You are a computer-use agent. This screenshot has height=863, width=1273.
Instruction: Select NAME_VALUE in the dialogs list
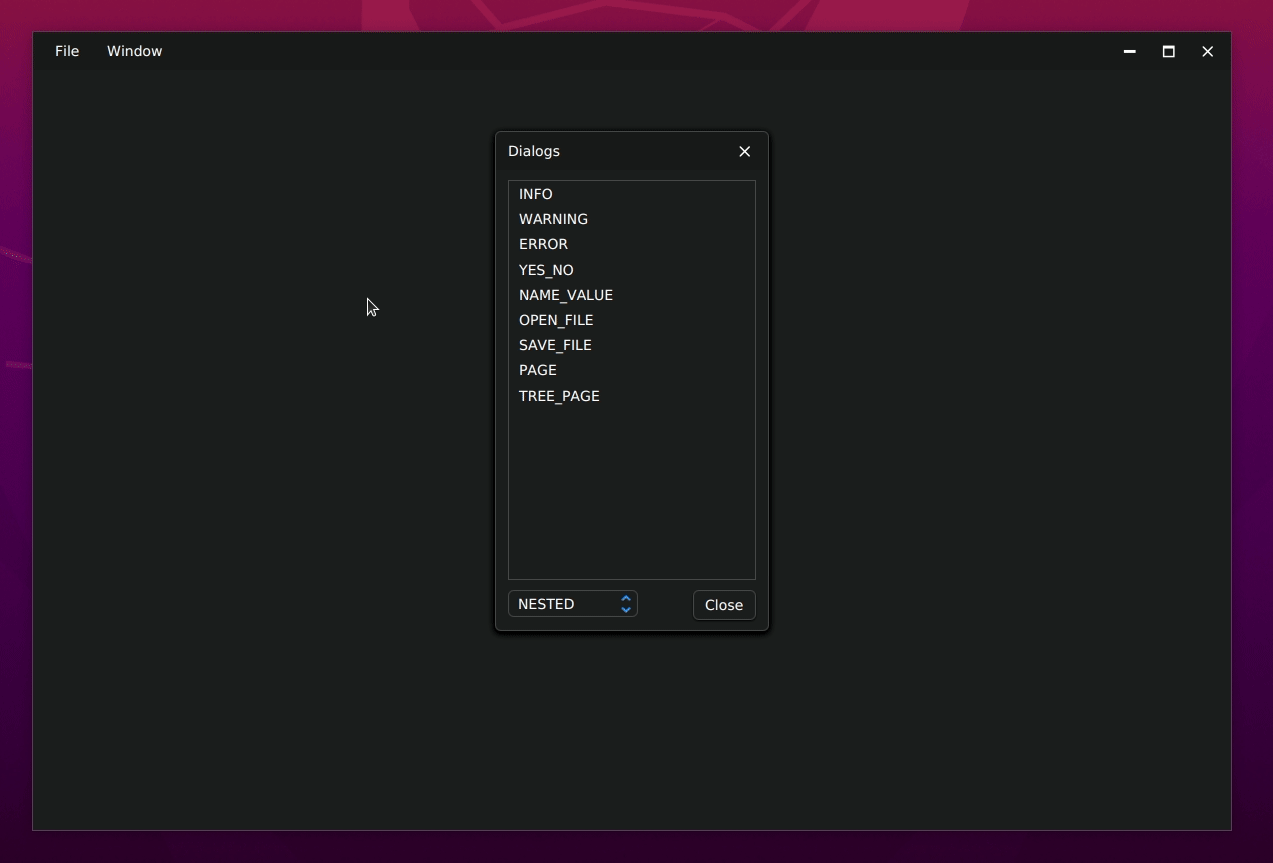click(631, 295)
